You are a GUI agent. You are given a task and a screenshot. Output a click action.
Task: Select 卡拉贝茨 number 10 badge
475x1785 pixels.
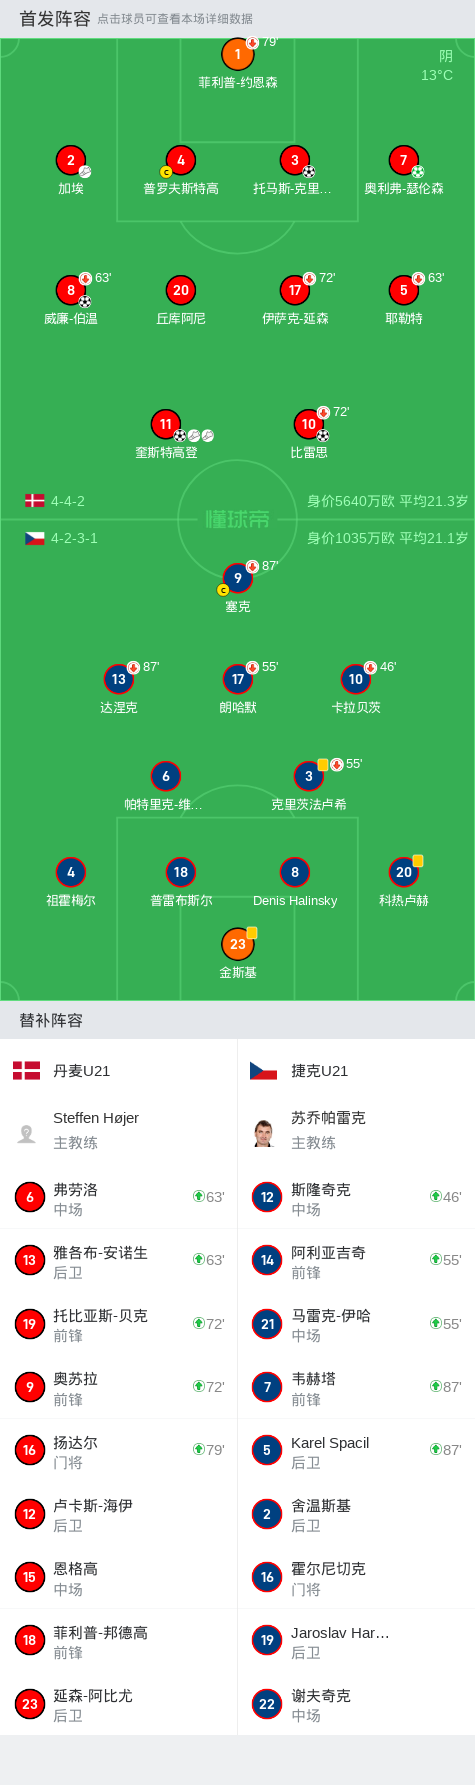356,679
